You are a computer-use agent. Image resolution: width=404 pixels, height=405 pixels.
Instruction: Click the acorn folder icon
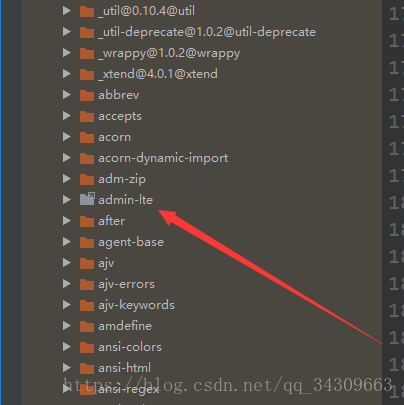pos(87,137)
